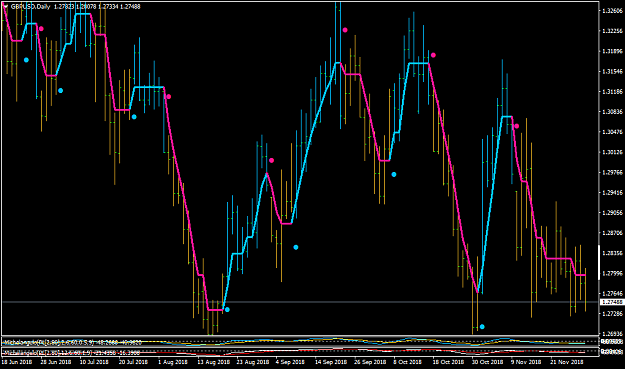Click the 8 Oct 2018 date label
The width and height of the screenshot is (625, 369).
click(x=407, y=362)
